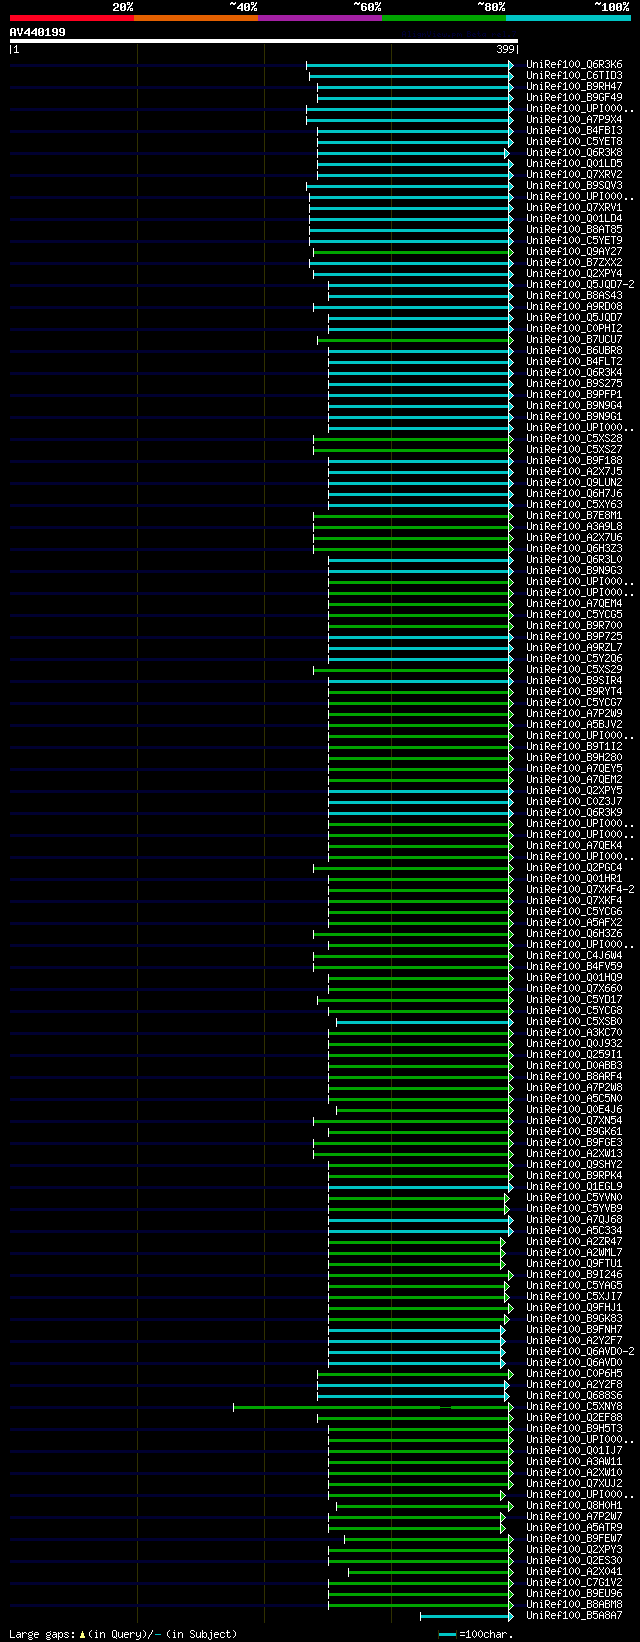This screenshot has width=640, height=1642.
Task: Select the UniRef100_Q01LD5 label
Action: (x=574, y=163)
